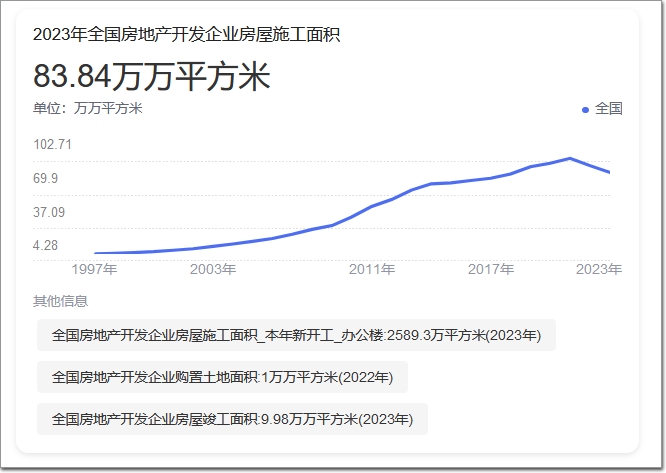Viewport: 666px width, 473px height.
Task: Open the 本年新开工 办公楼 2589.3万平方米 info chip
Action: [296, 335]
